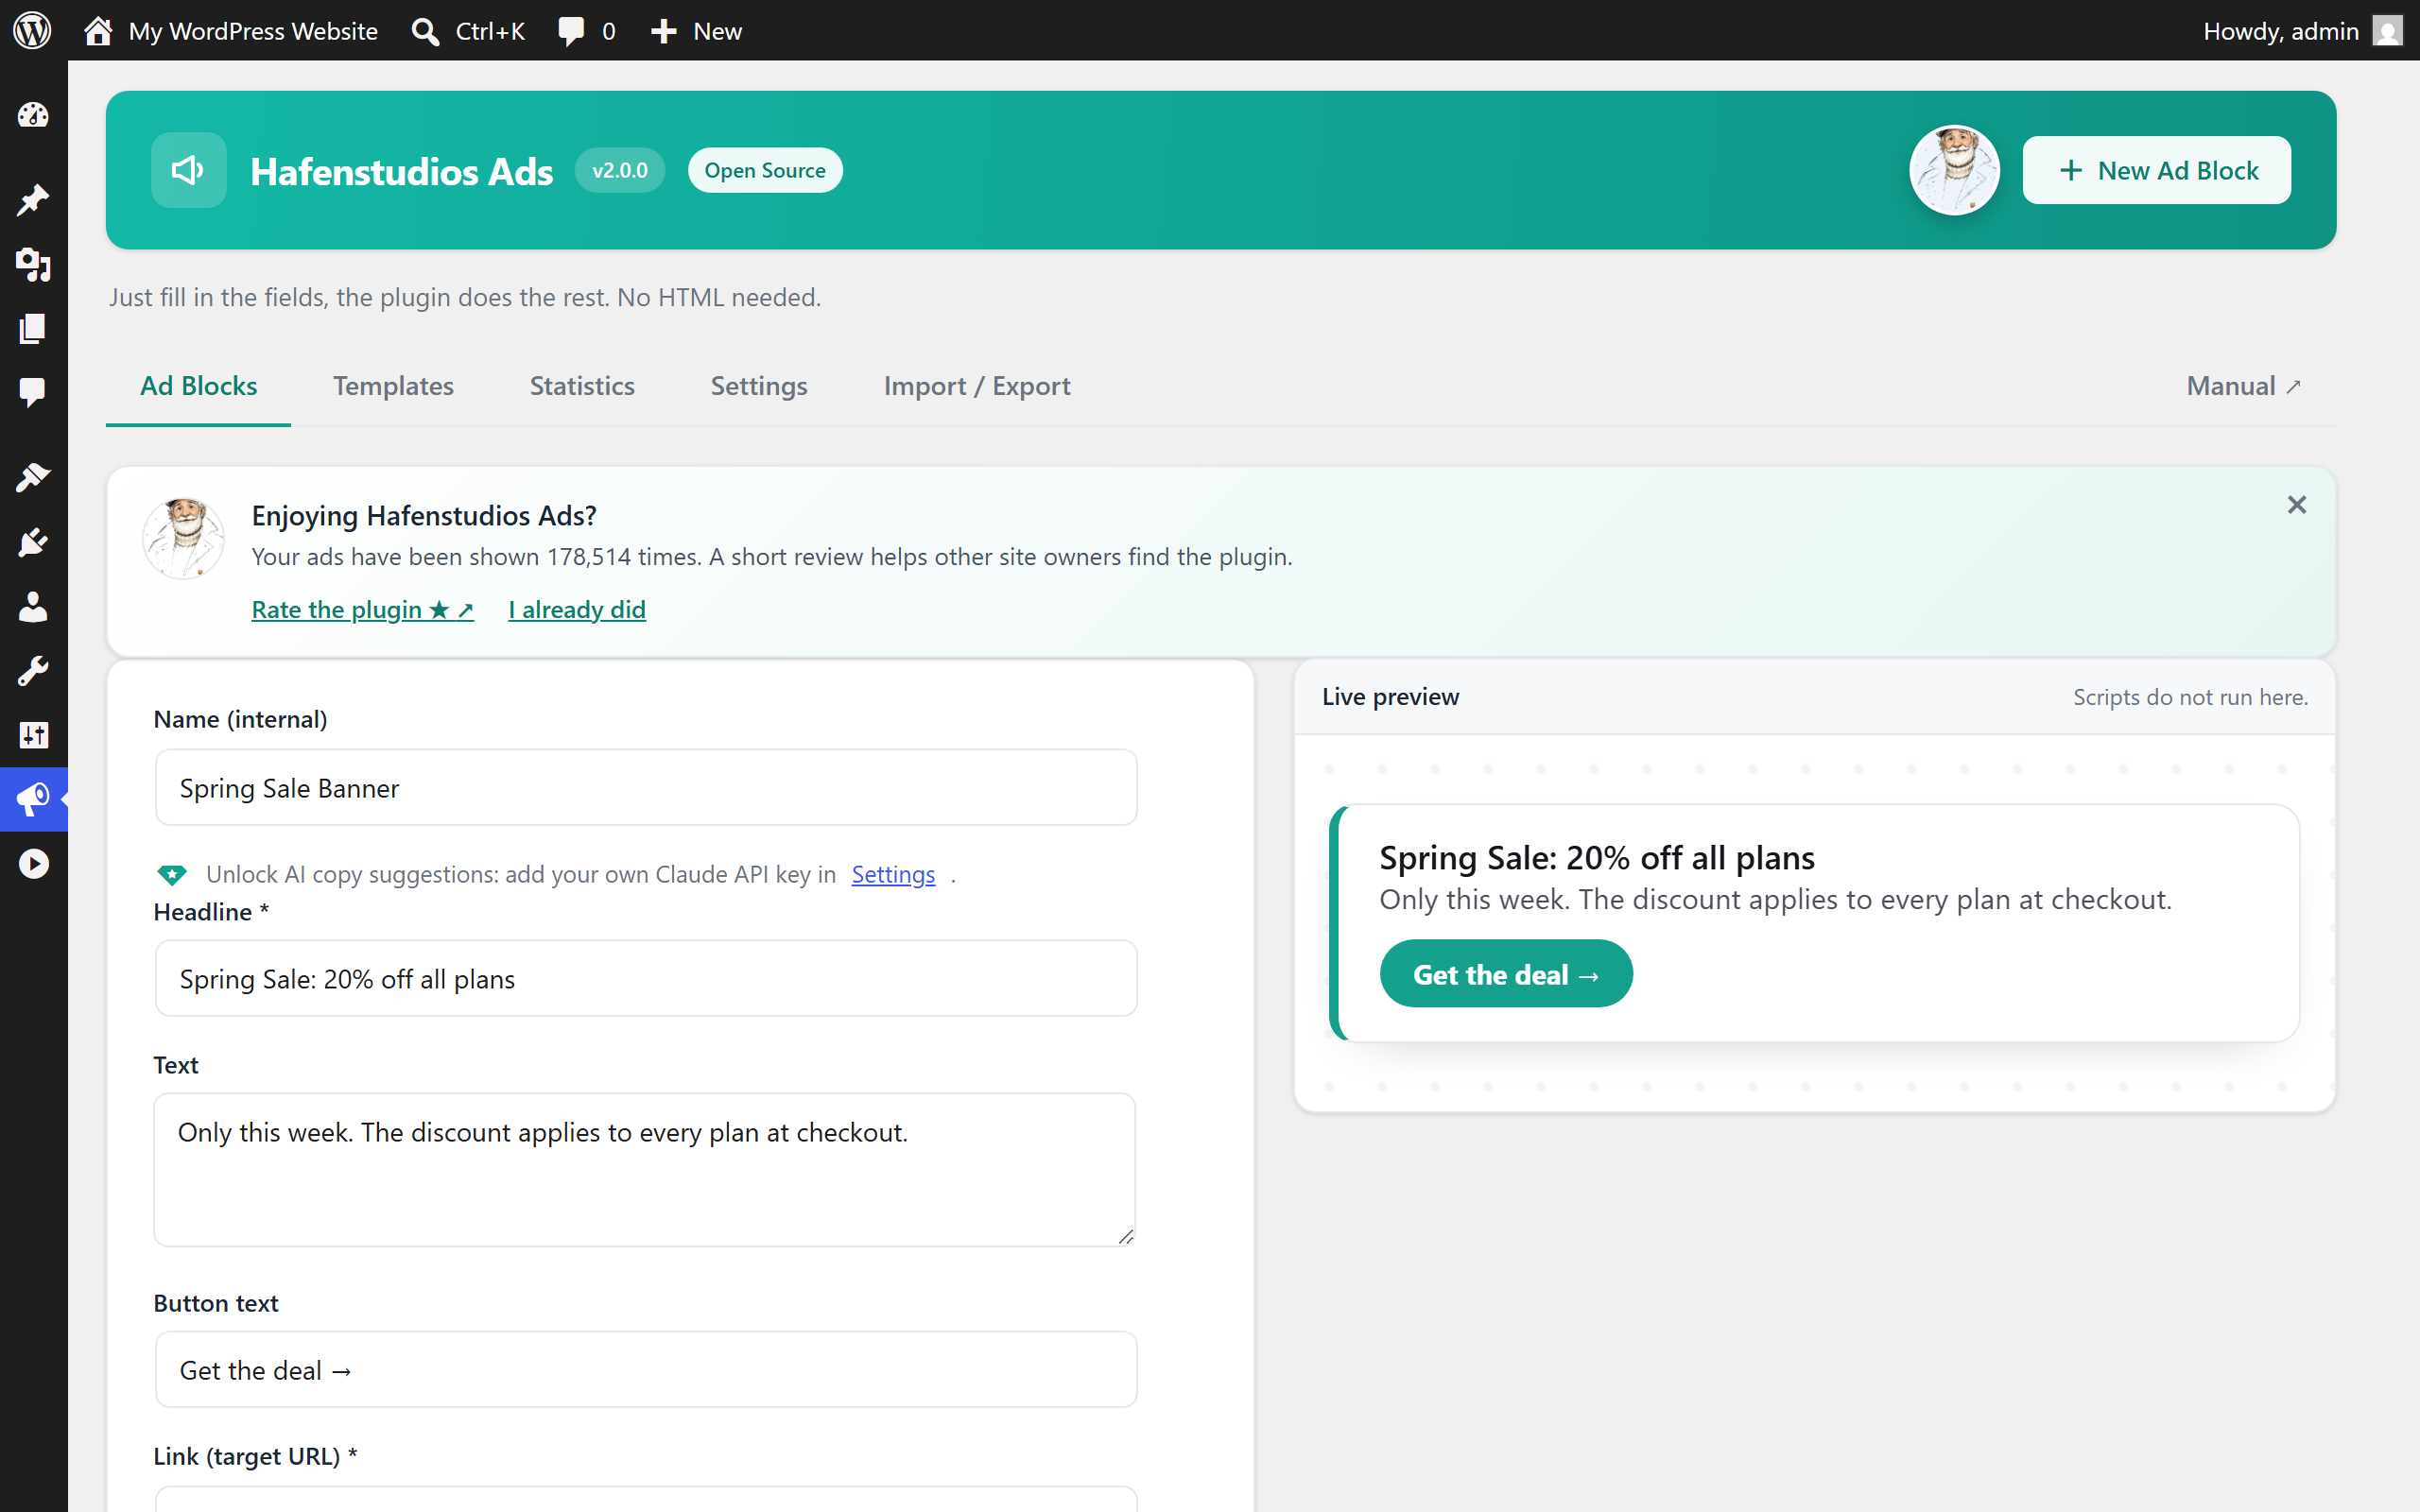This screenshot has width=2420, height=1512.
Task: Click the v2.0.0 version badge
Action: pyautogui.click(x=619, y=170)
